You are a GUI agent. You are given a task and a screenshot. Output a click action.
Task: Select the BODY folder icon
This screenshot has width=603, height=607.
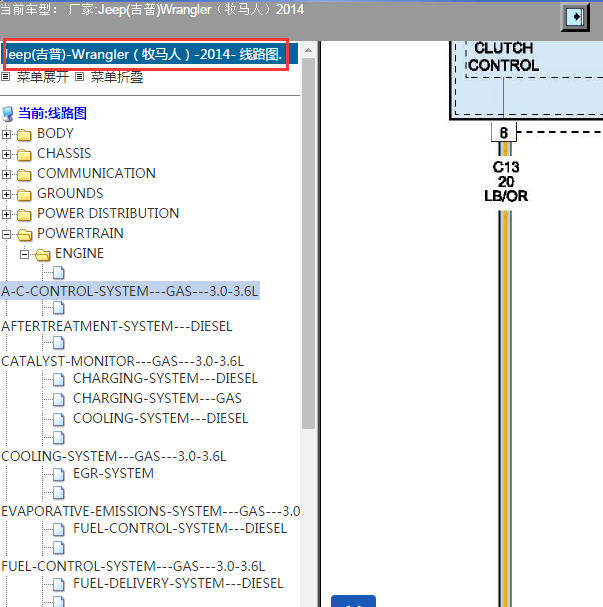coord(24,135)
